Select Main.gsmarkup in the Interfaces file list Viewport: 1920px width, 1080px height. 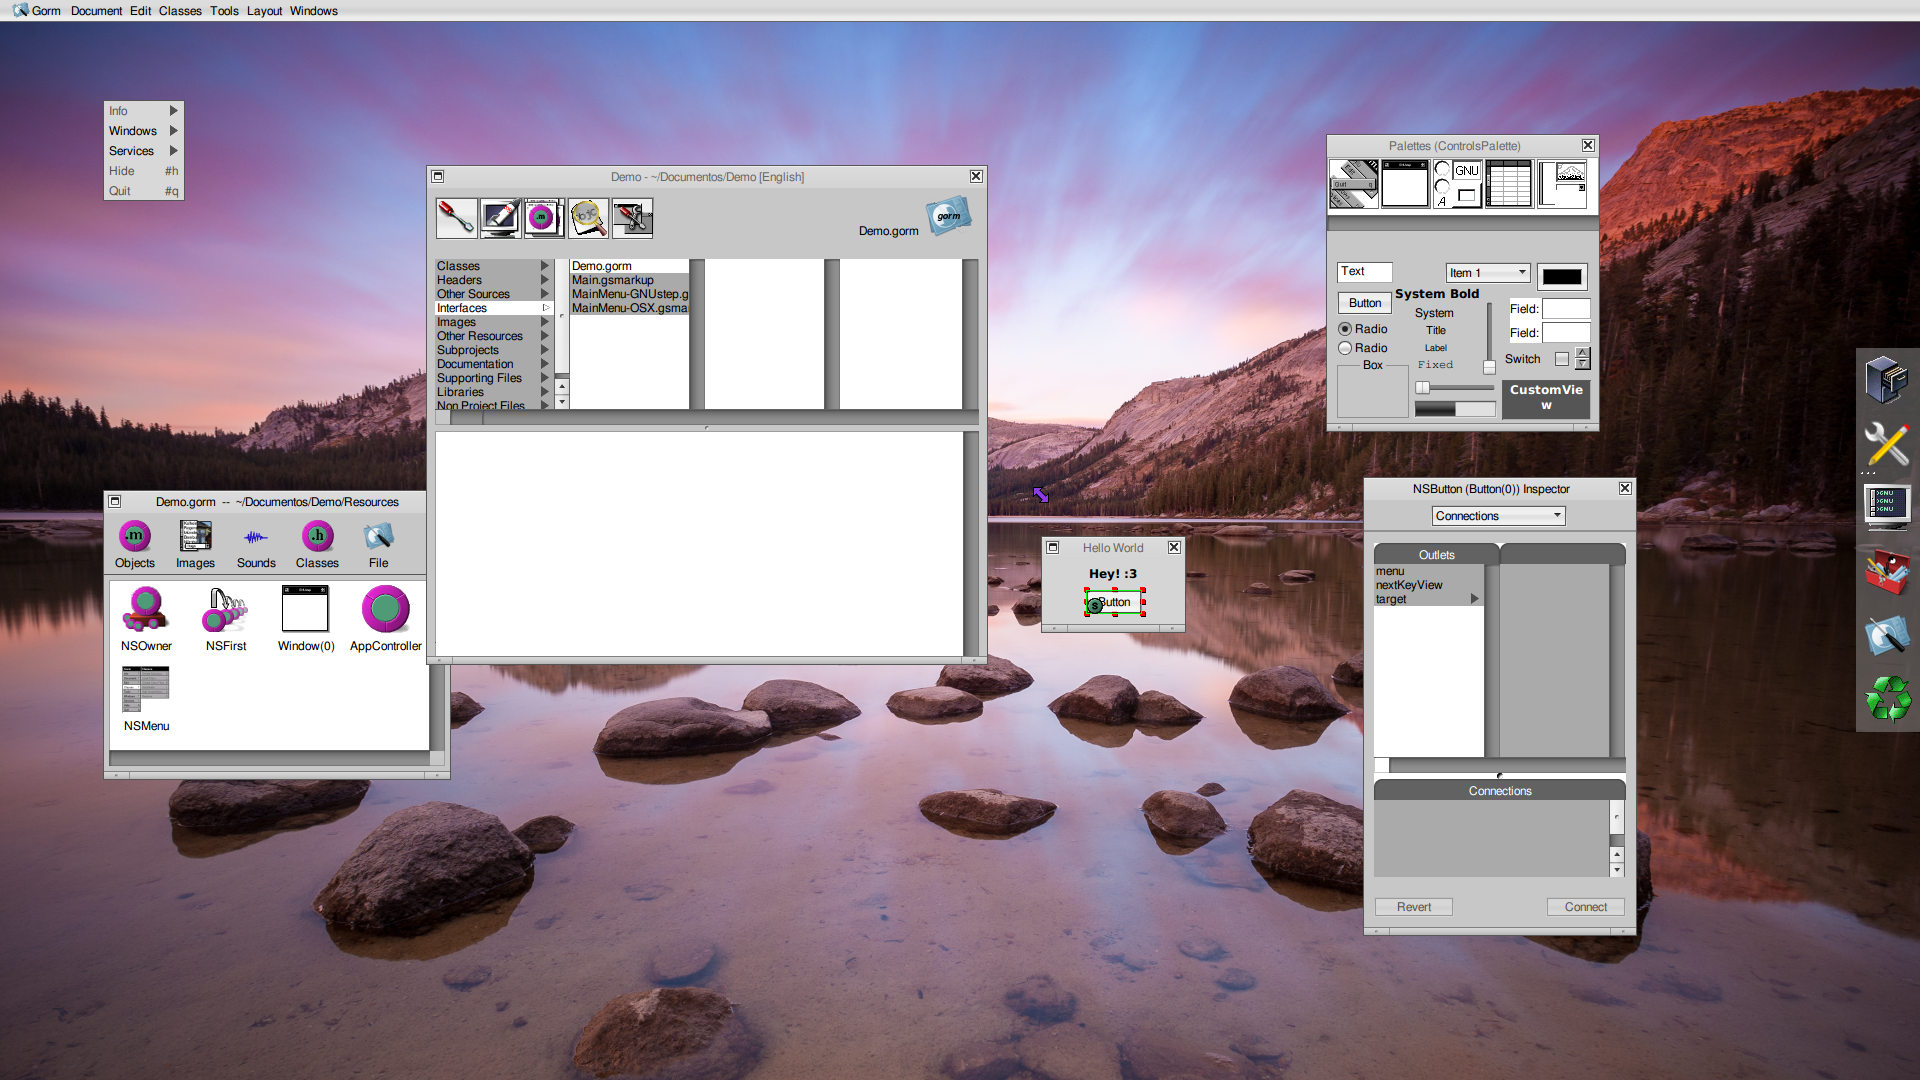pyautogui.click(x=613, y=280)
